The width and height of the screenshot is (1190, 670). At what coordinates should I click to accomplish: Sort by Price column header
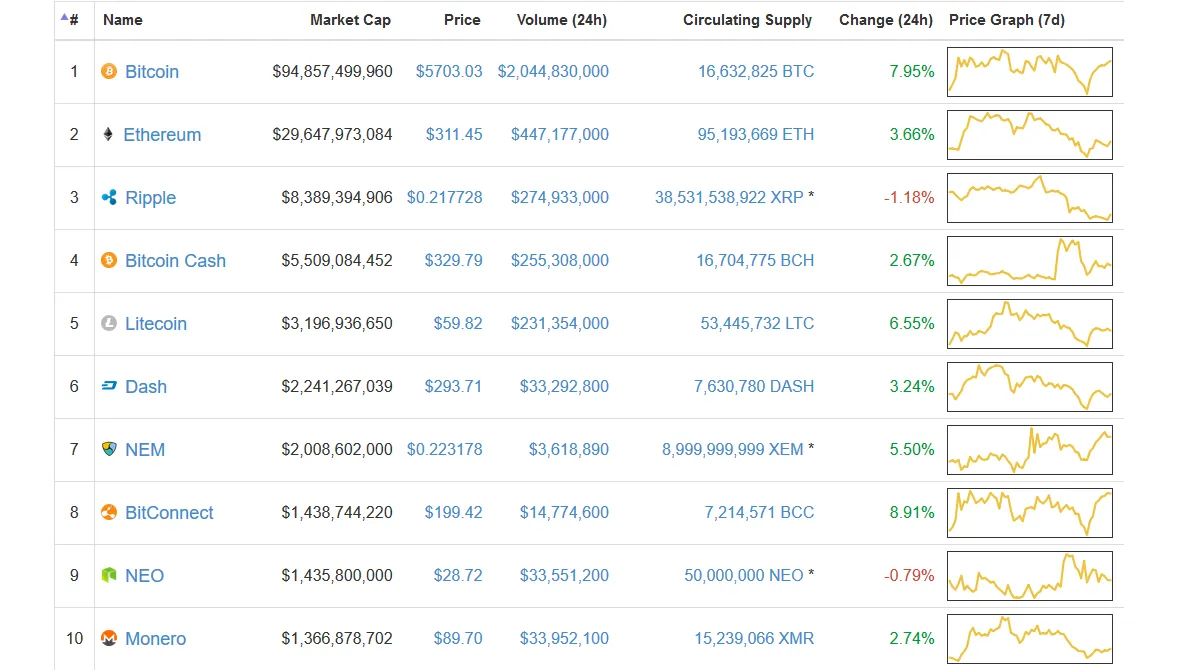tap(462, 20)
